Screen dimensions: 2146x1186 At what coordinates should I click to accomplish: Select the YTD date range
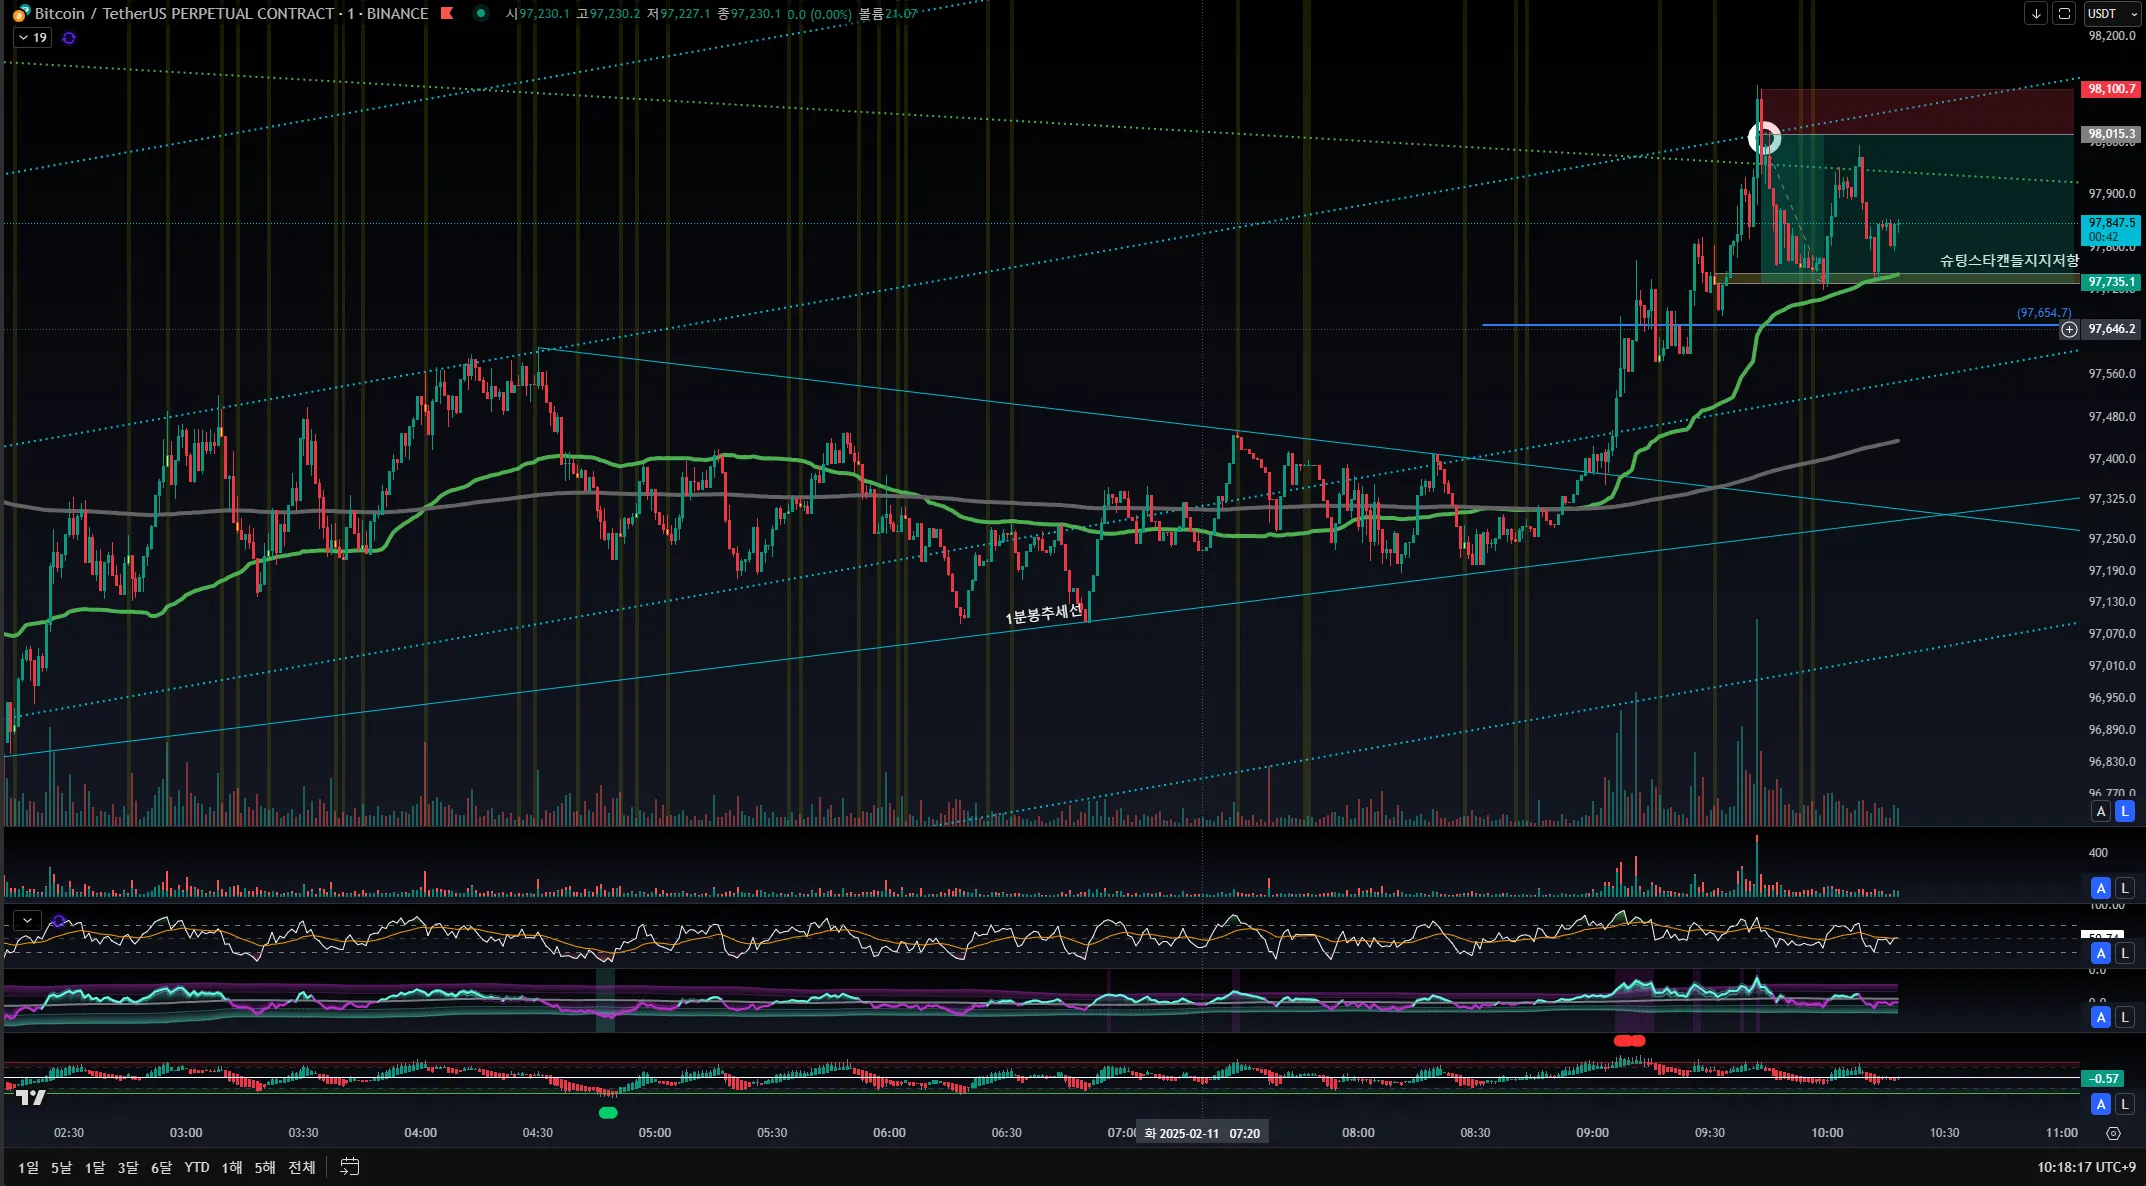click(197, 1167)
